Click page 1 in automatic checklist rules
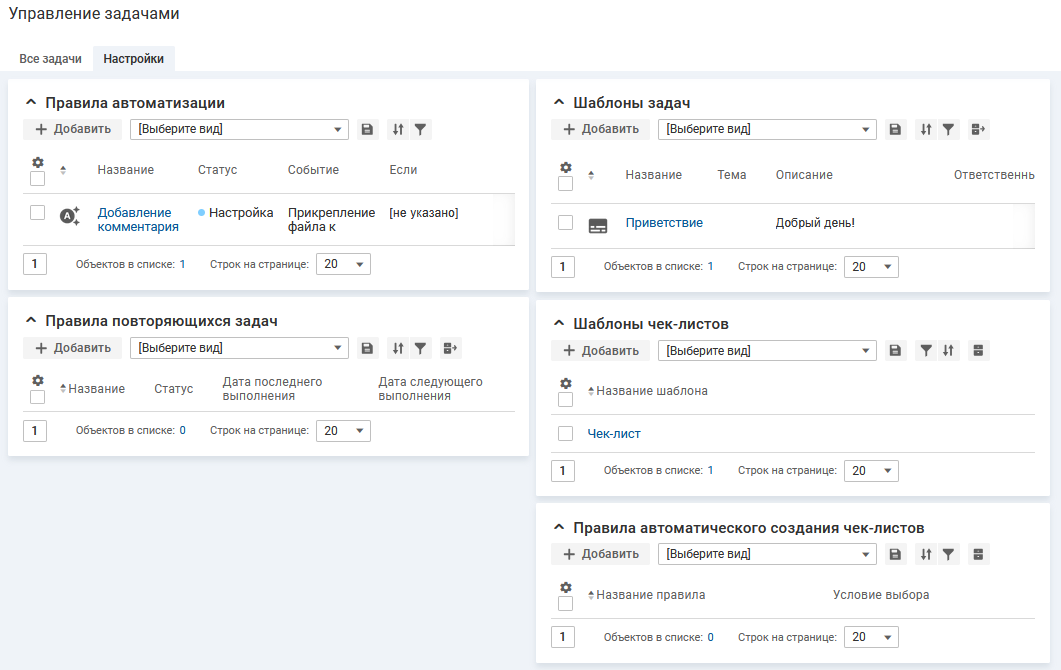1061x670 pixels. pyautogui.click(x=562, y=637)
